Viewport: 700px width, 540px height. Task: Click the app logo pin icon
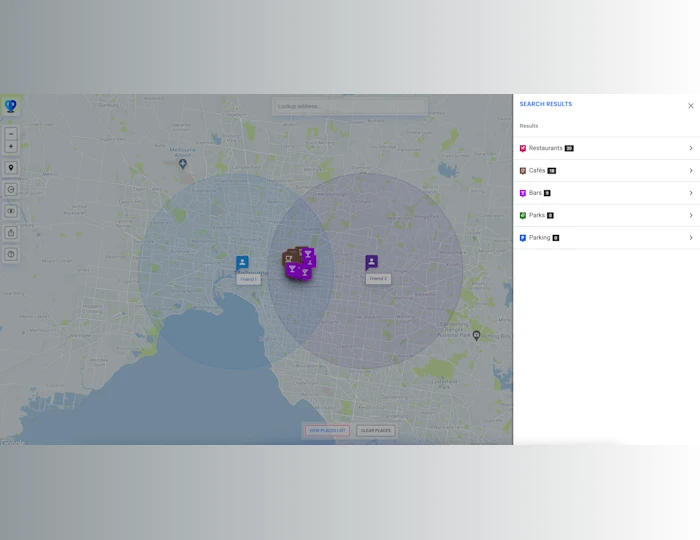point(11,106)
